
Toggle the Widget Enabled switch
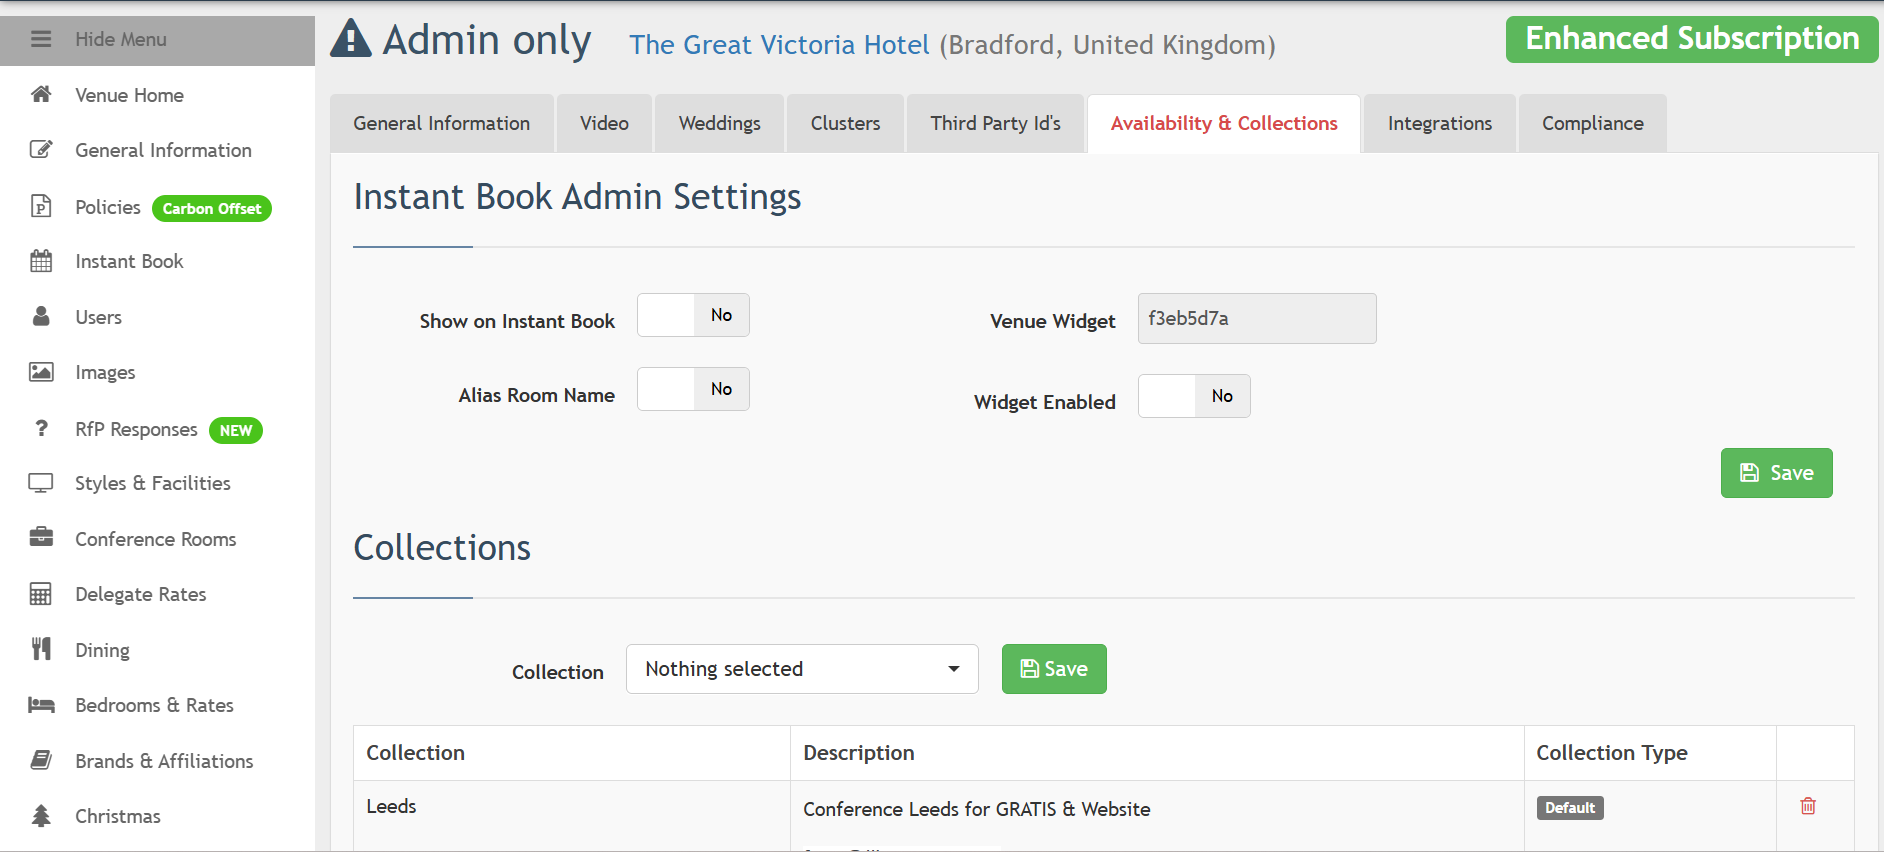tap(1194, 396)
